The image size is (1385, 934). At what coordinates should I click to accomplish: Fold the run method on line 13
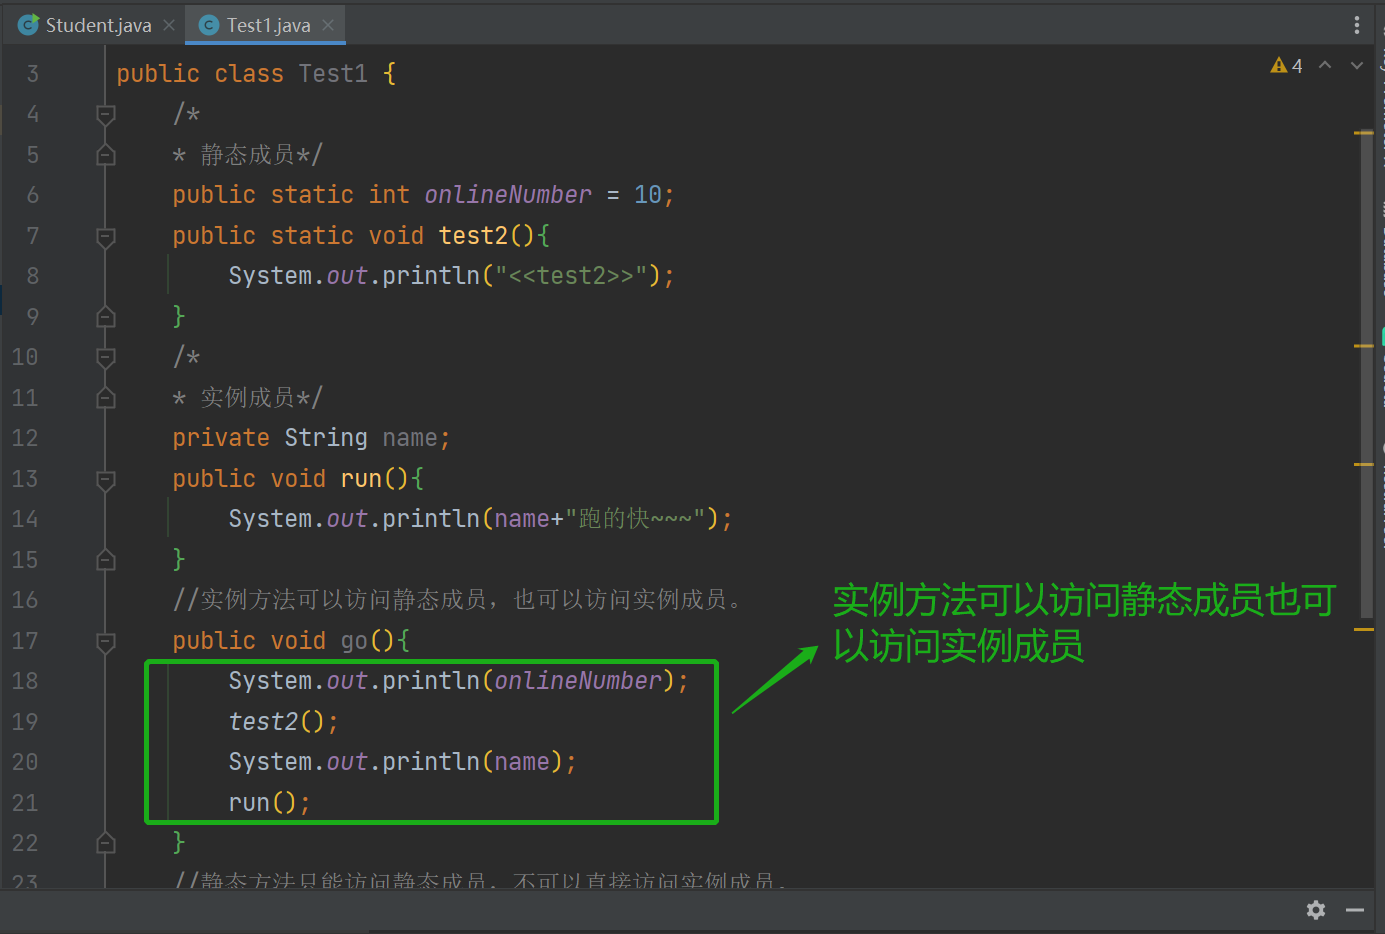pos(106,479)
